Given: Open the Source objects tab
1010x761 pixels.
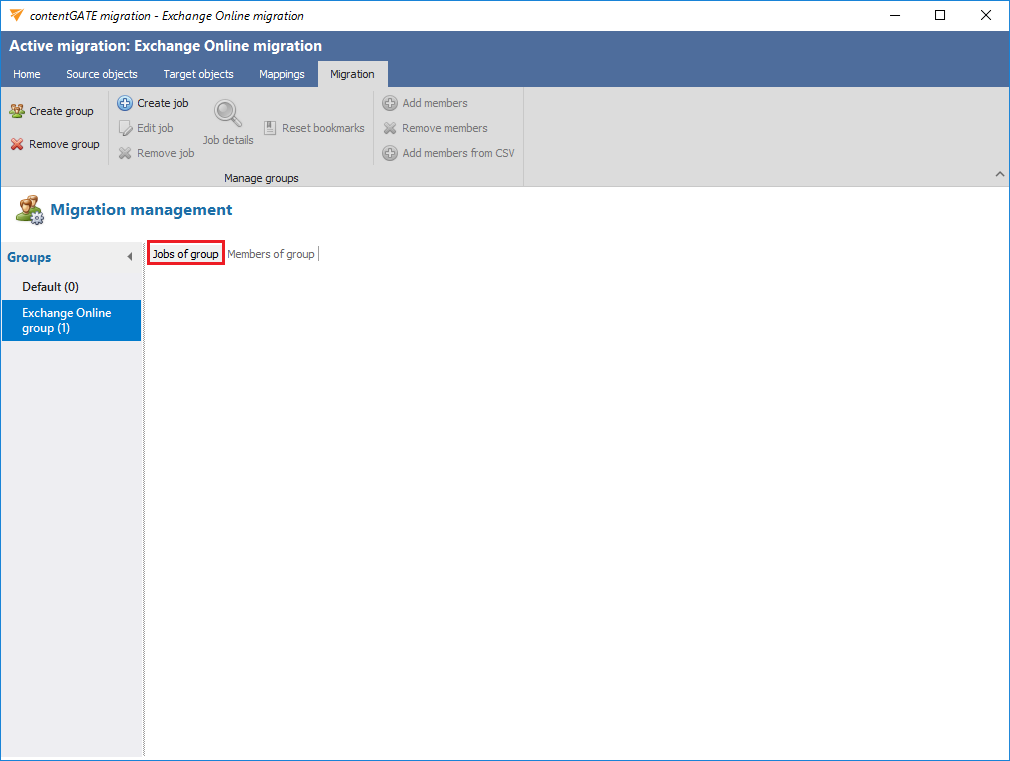Looking at the screenshot, I should point(102,74).
